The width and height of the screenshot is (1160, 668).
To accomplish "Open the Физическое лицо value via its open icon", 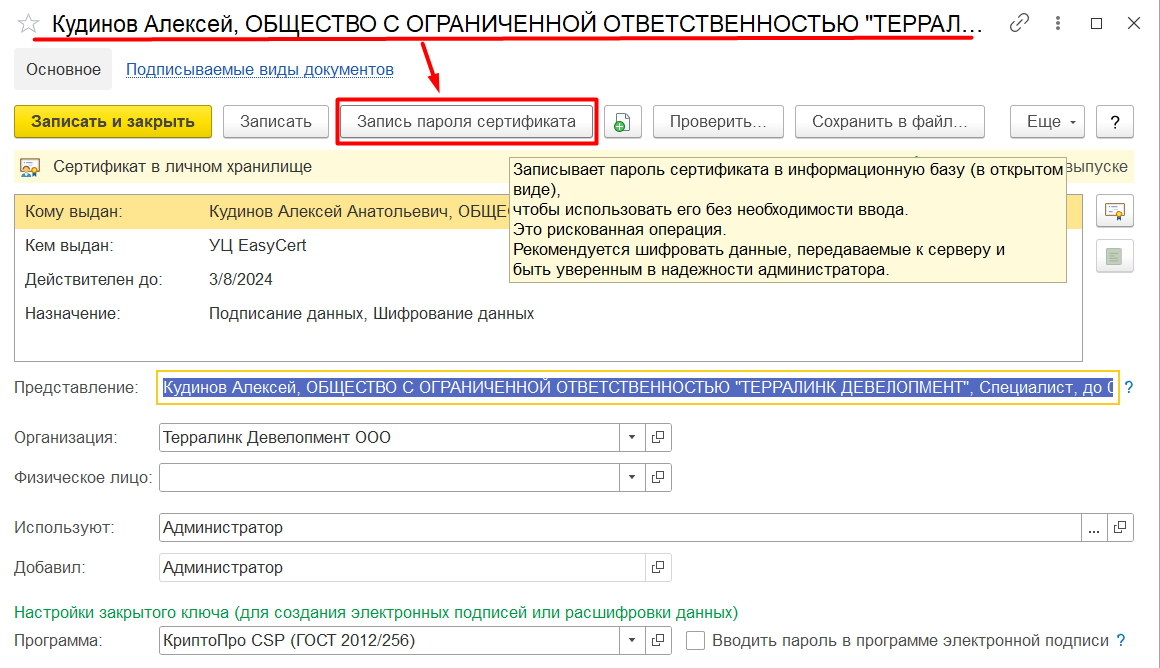I will point(658,477).
